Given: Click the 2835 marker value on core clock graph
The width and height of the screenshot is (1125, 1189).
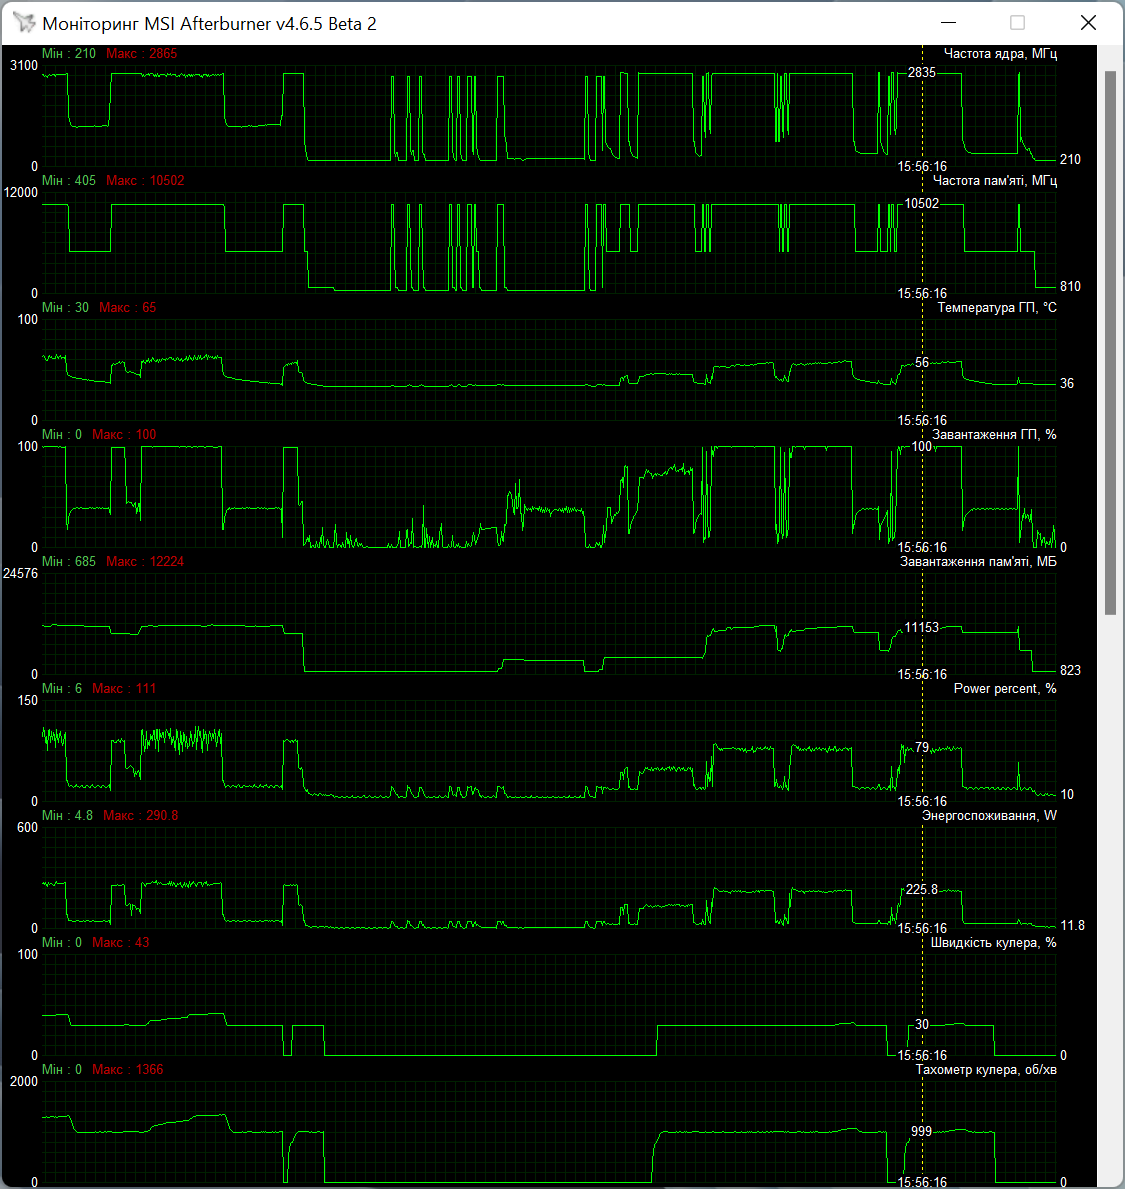Looking at the screenshot, I should pyautogui.click(x=922, y=73).
